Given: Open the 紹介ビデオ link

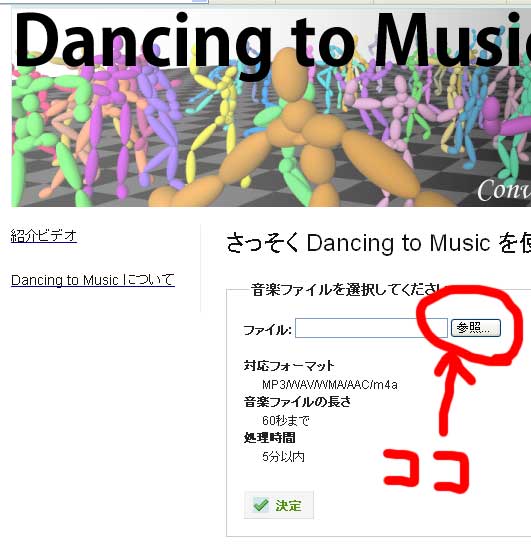Looking at the screenshot, I should (x=44, y=236).
